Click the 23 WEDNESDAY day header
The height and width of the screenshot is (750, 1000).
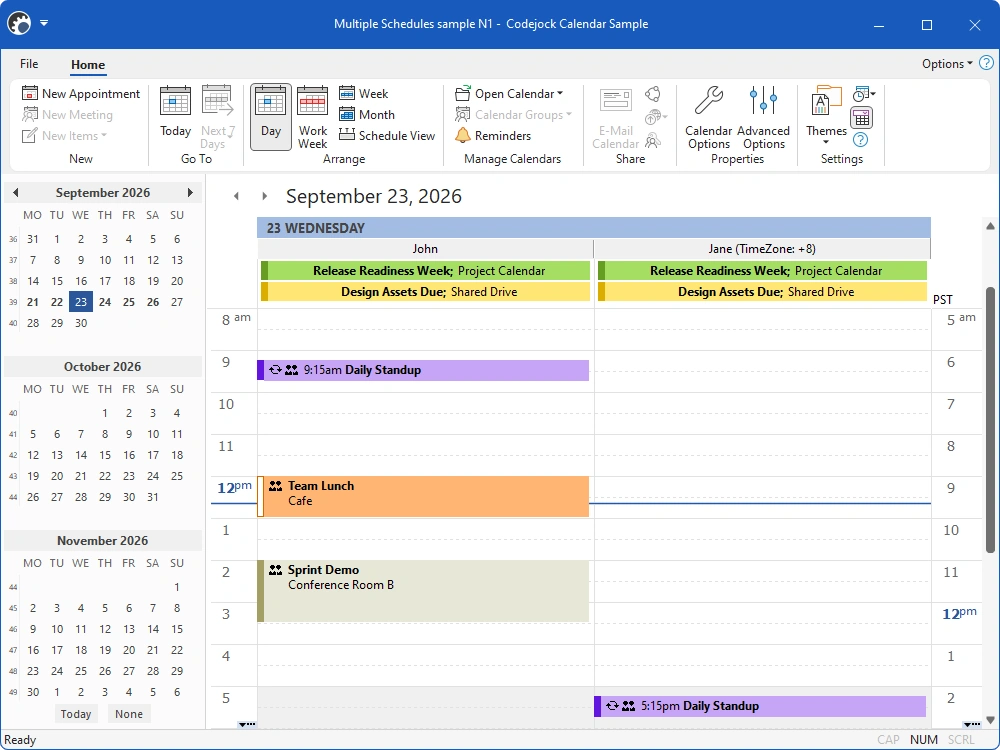tap(594, 228)
